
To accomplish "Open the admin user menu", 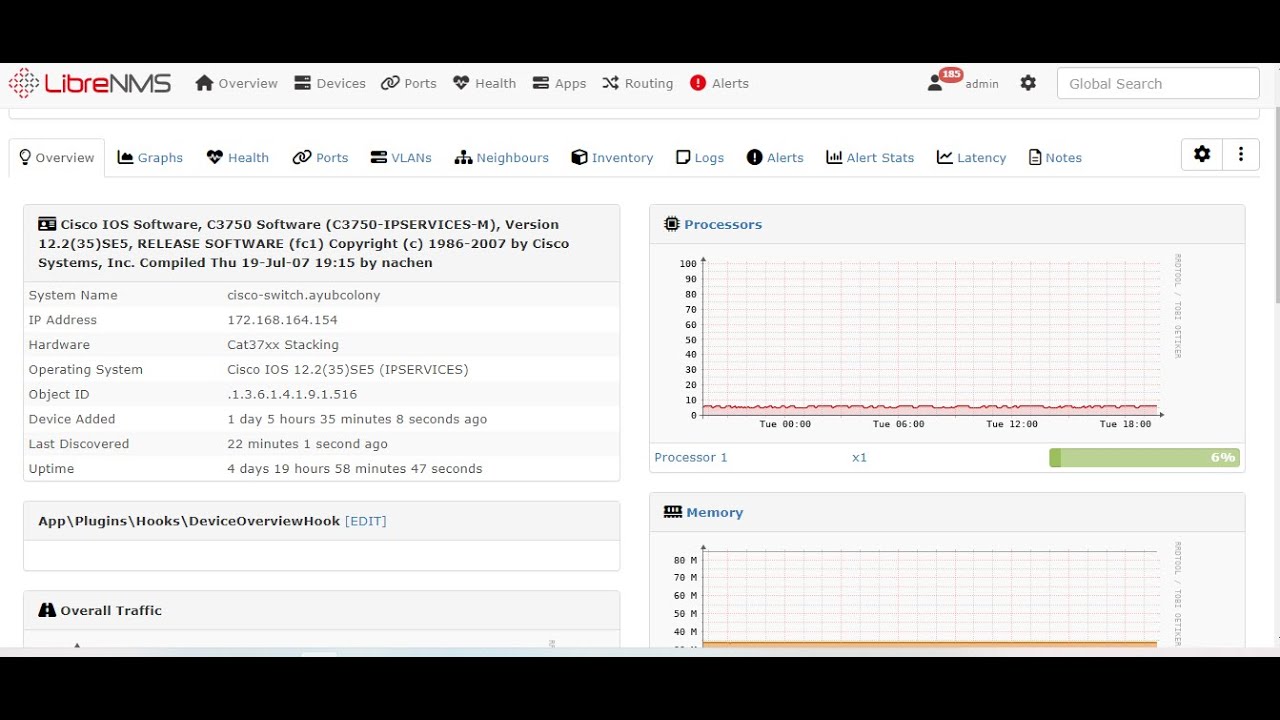I will (x=963, y=83).
